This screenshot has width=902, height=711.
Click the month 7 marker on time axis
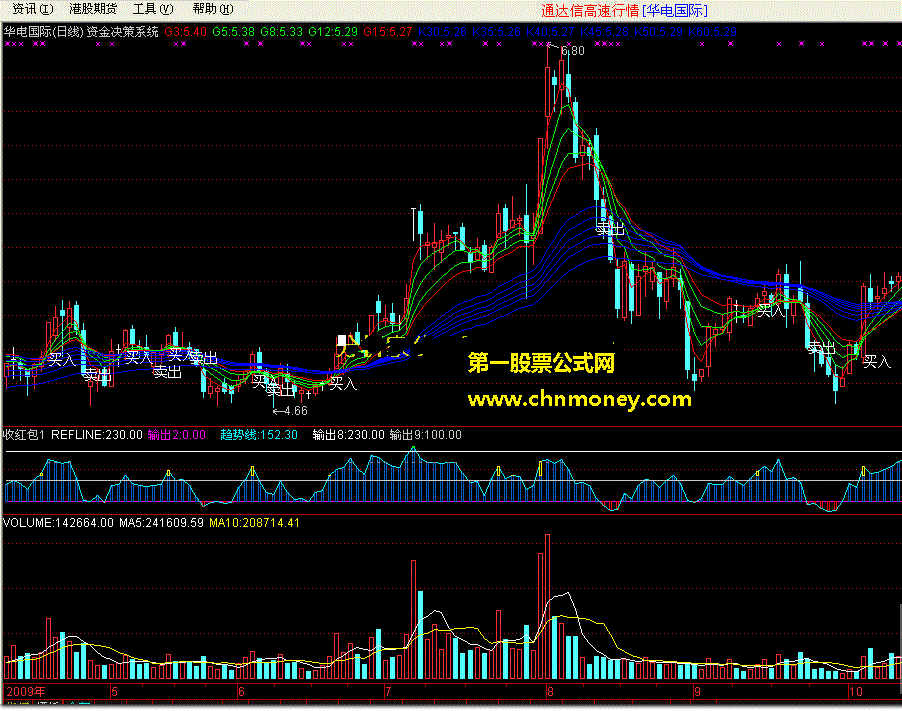pos(388,691)
